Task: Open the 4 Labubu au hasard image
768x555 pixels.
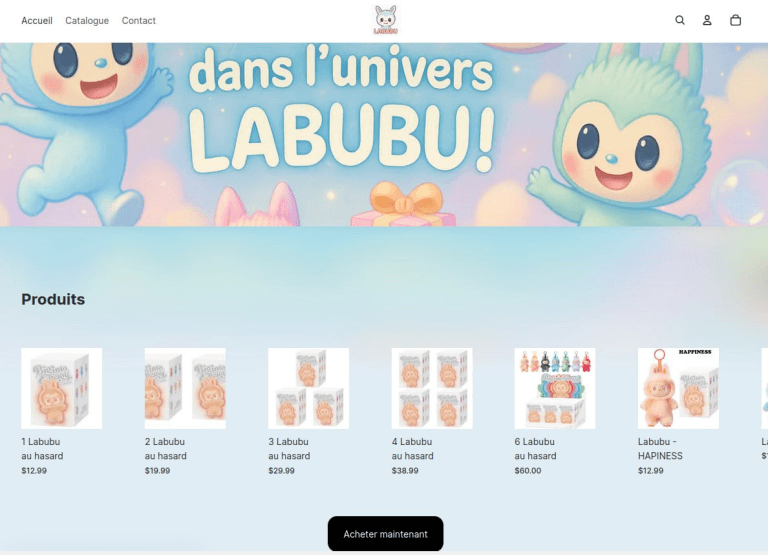Action: click(432, 388)
